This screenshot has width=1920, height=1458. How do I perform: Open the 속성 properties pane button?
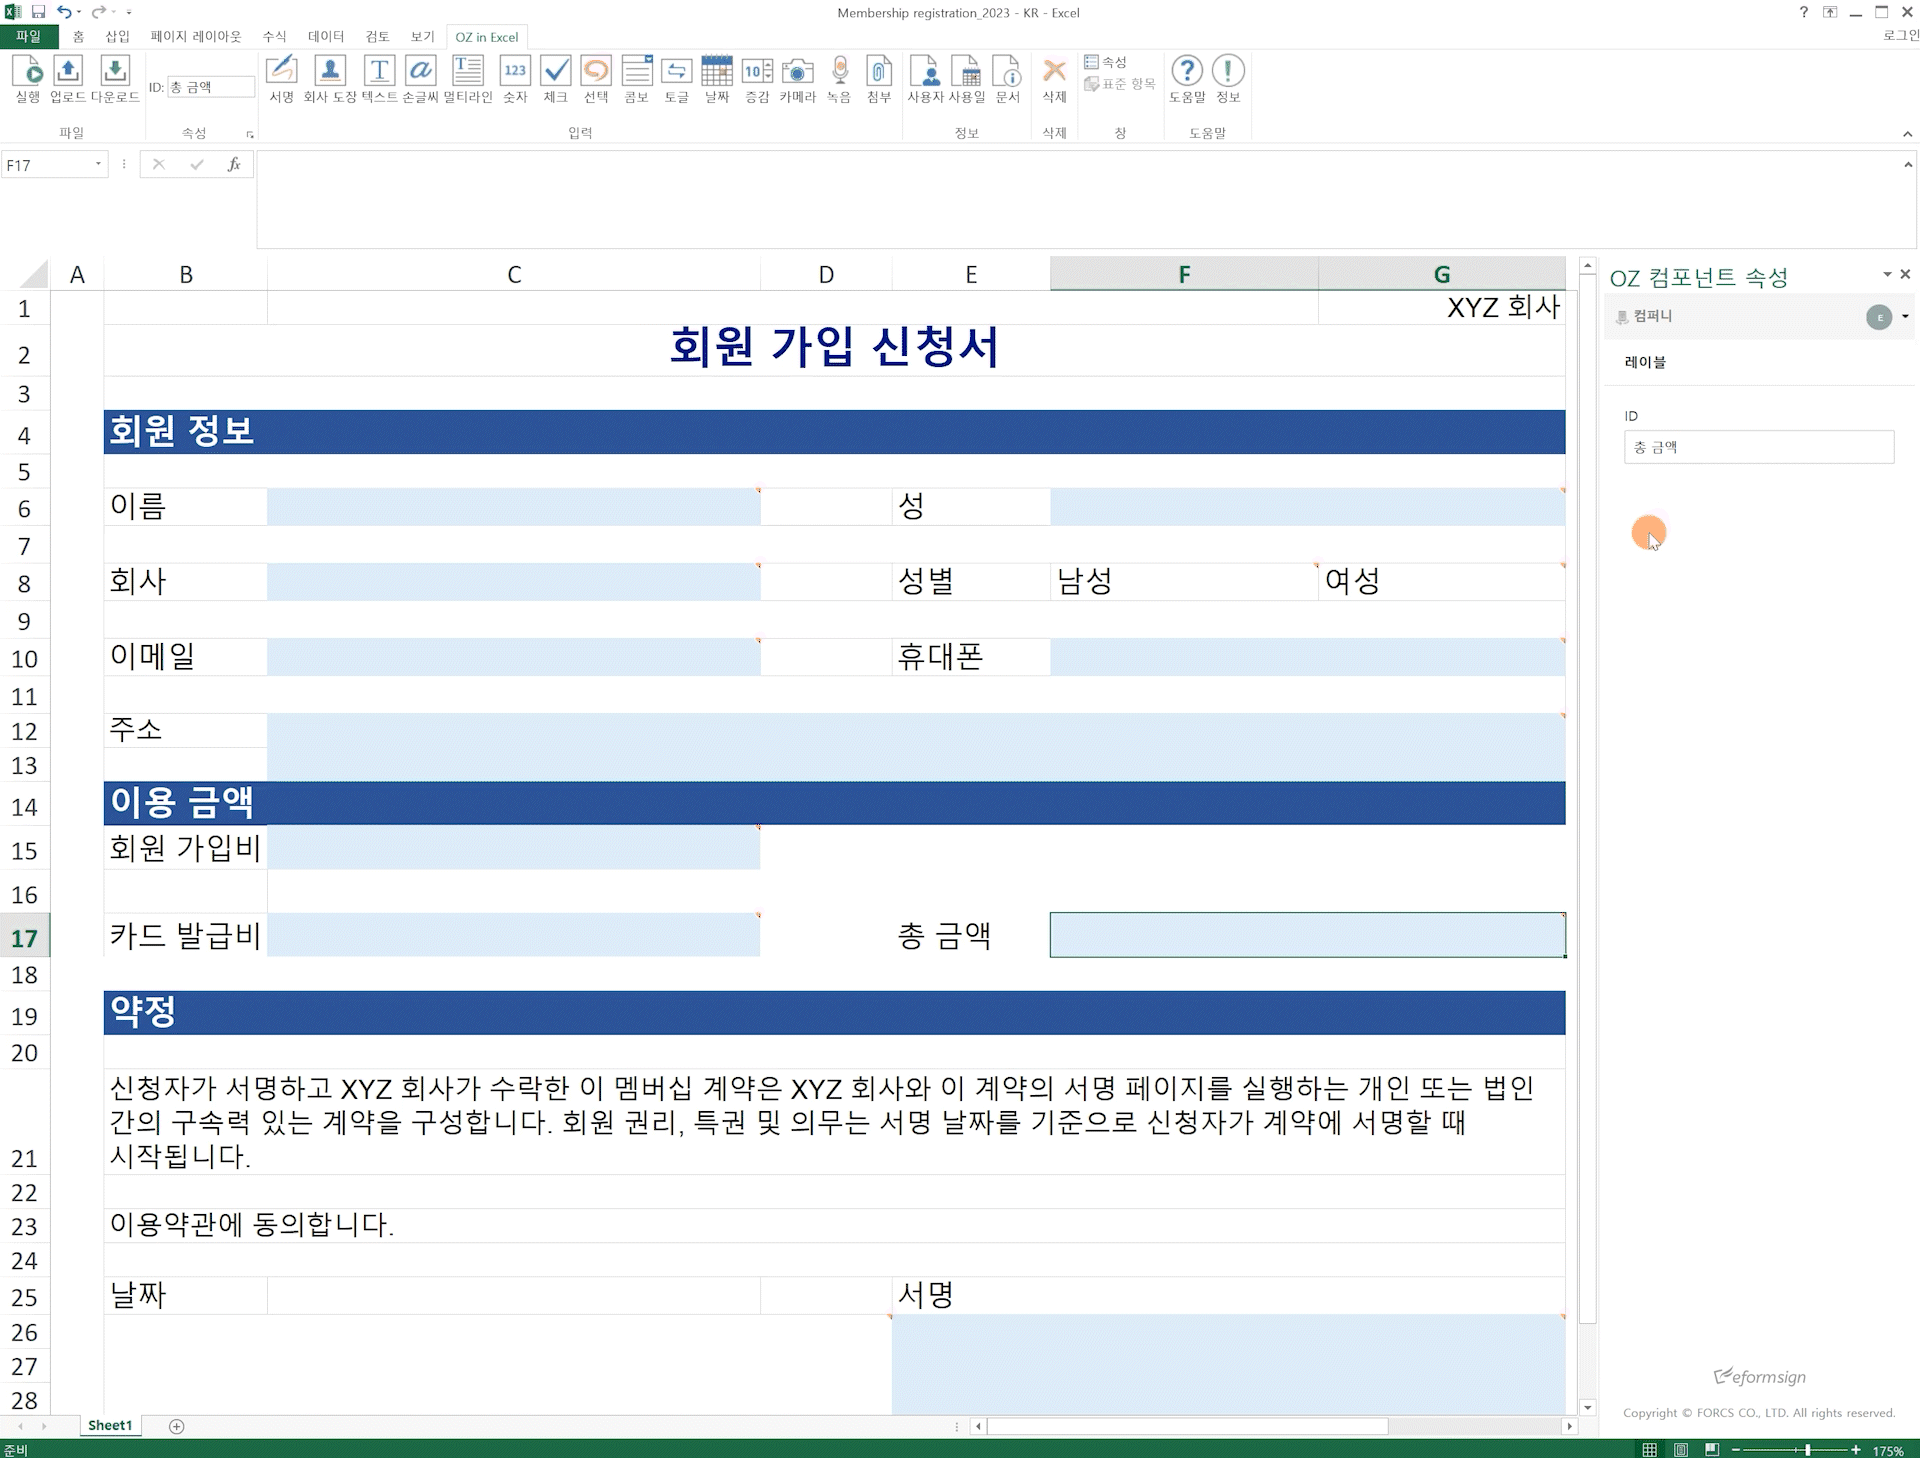tap(1106, 62)
